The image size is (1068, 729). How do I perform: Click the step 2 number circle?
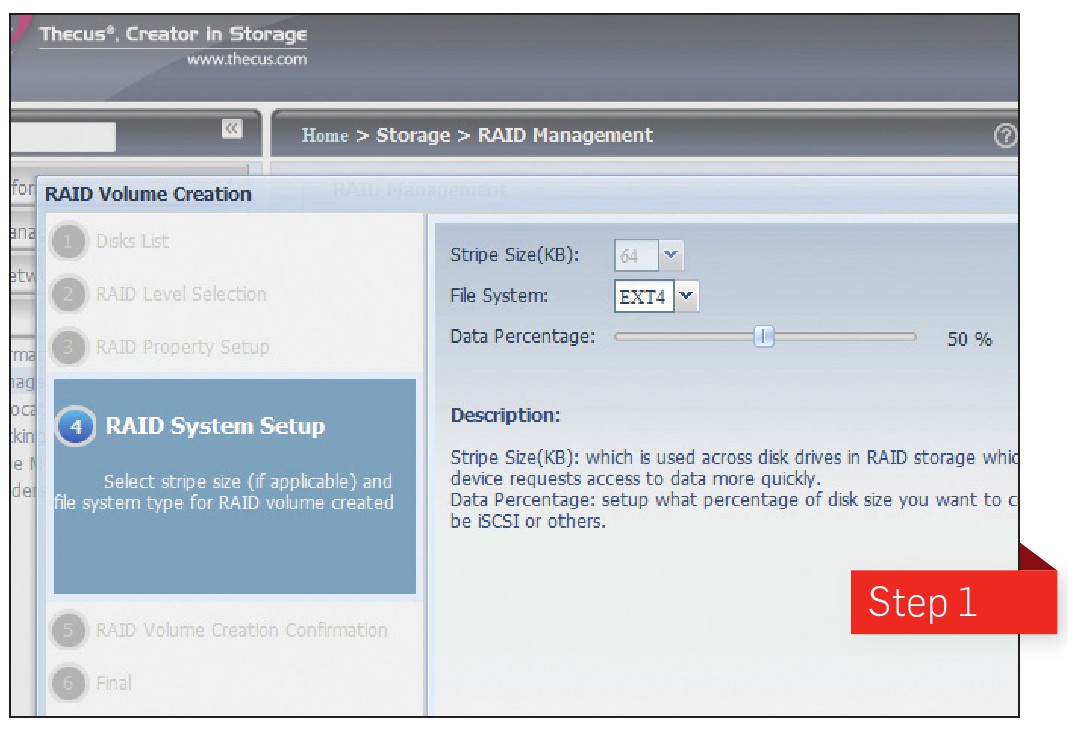69,295
